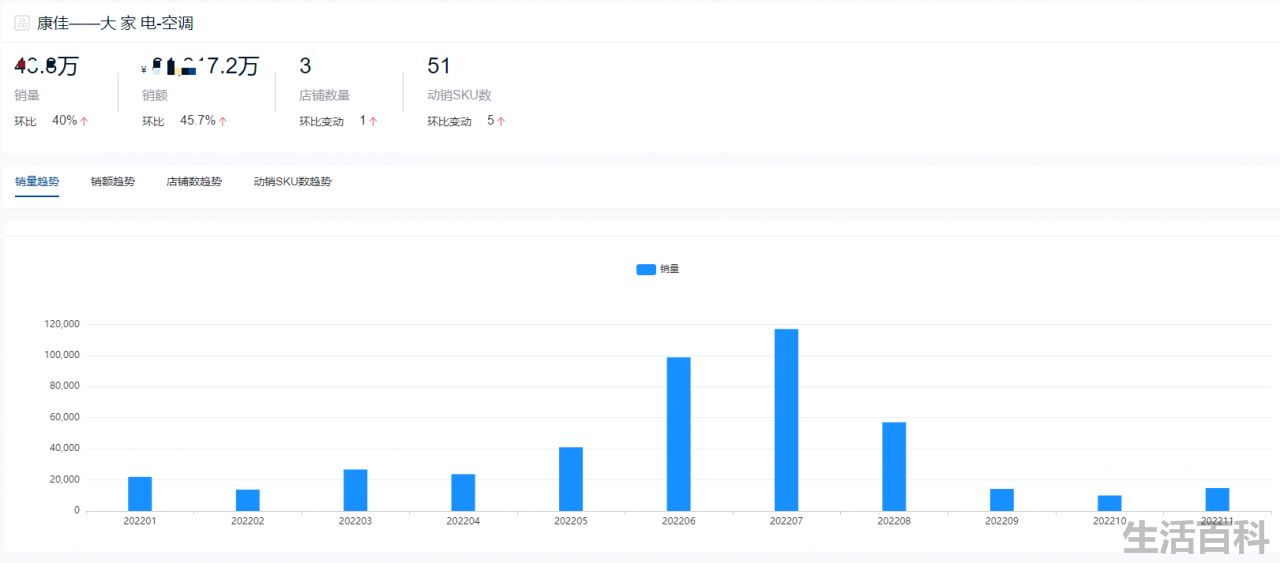Click the 40% 环比 value

64,121
